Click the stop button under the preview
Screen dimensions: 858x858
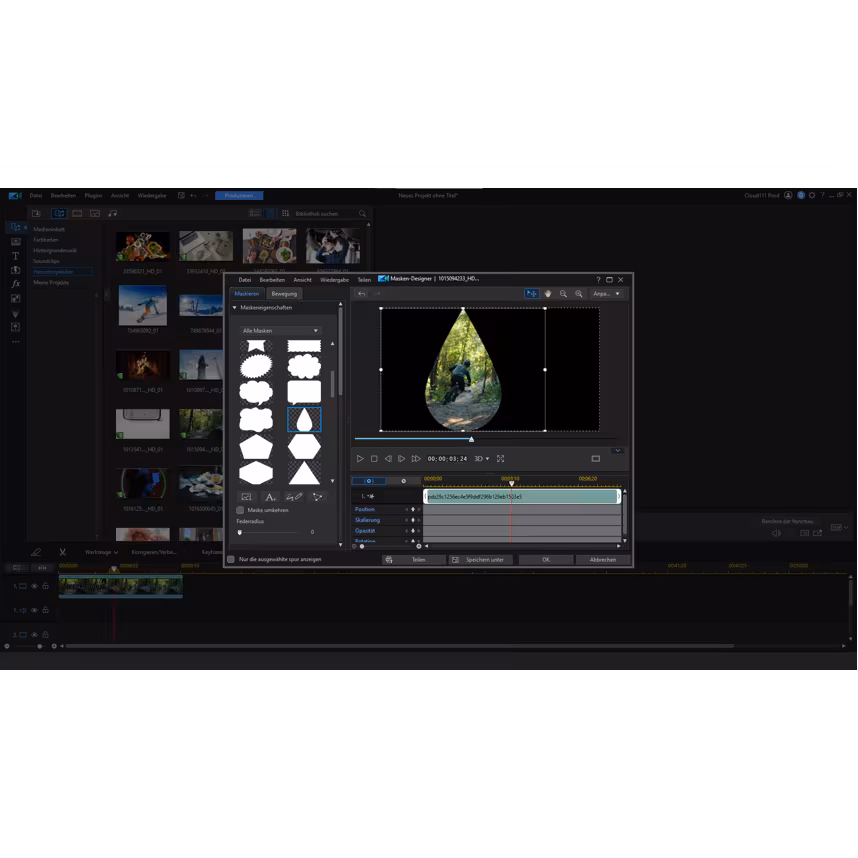(374, 459)
